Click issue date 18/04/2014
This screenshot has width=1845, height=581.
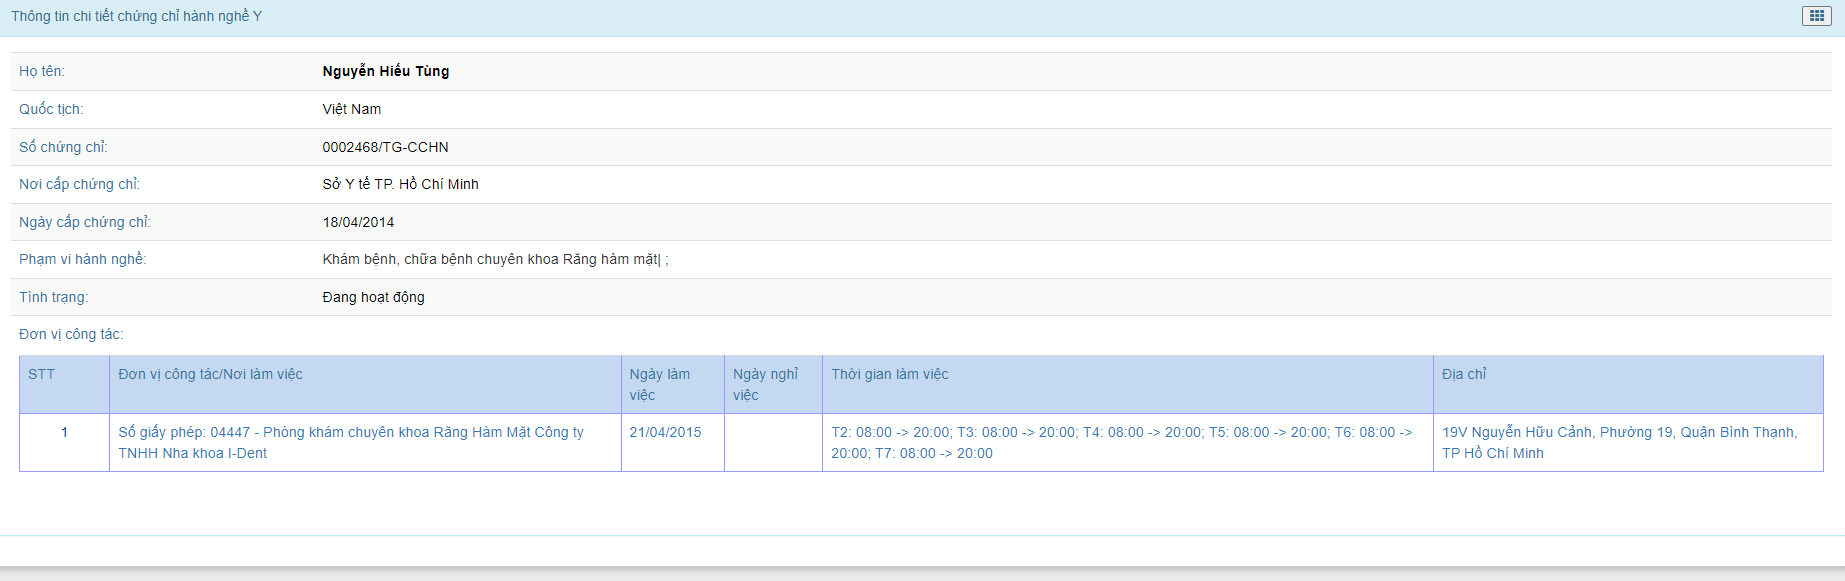358,222
